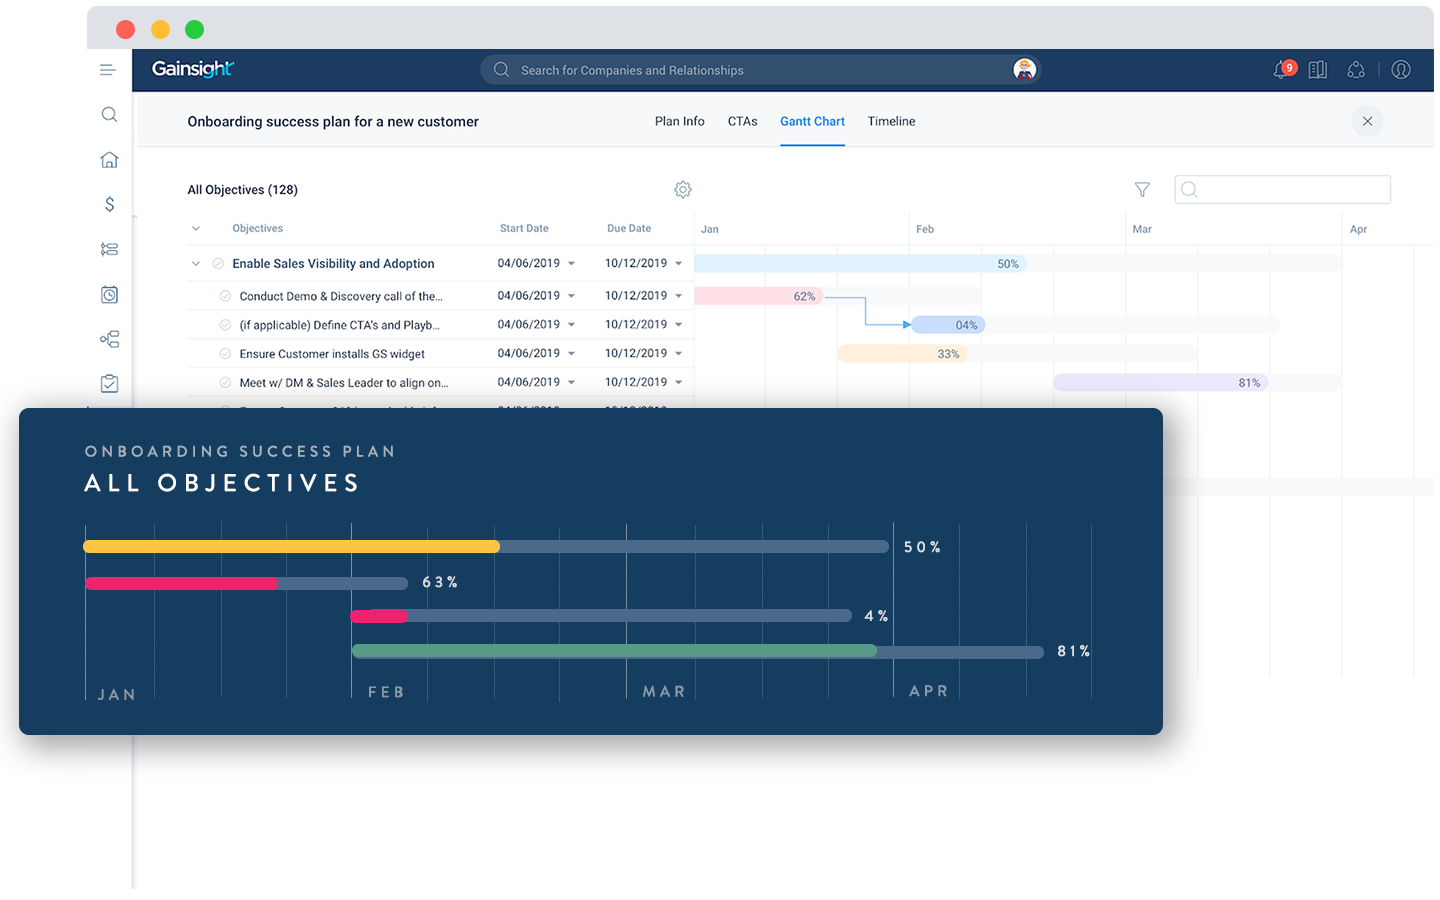Click the hamburger menu icon
1440x900 pixels.
108,70
